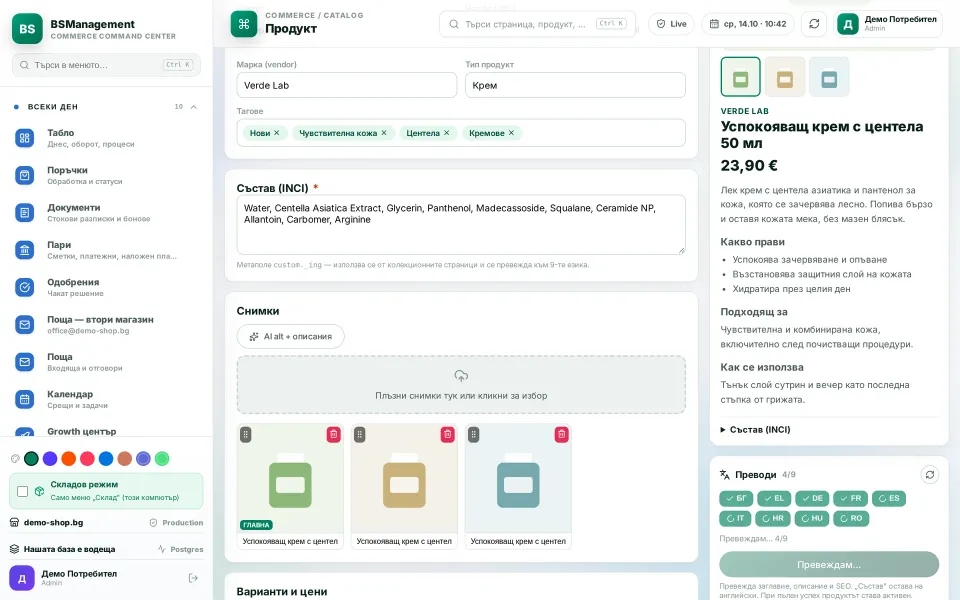This screenshot has width=960, height=600.
Task: Open the Одобрения checkmark icon
Action: [24, 287]
